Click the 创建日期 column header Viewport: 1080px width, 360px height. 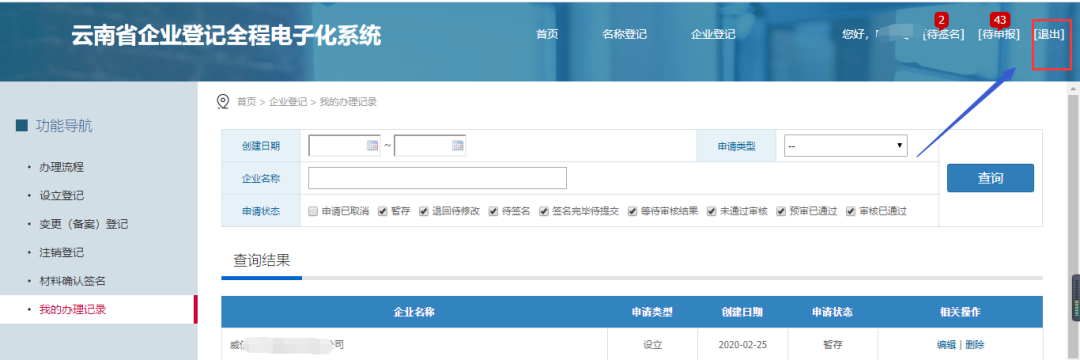[742, 313]
